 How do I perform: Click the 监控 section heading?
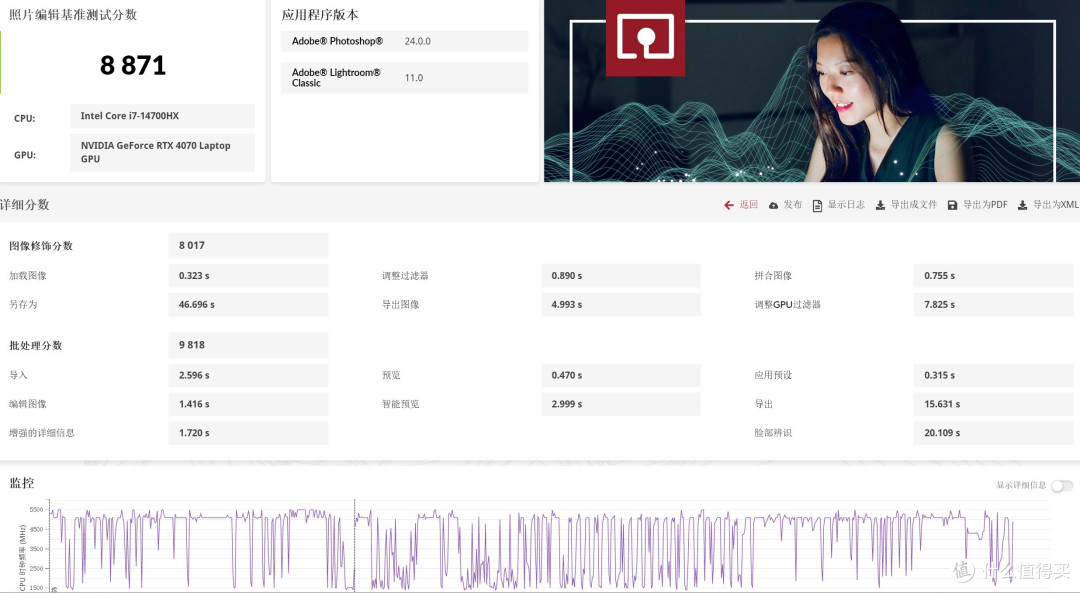(x=21, y=483)
